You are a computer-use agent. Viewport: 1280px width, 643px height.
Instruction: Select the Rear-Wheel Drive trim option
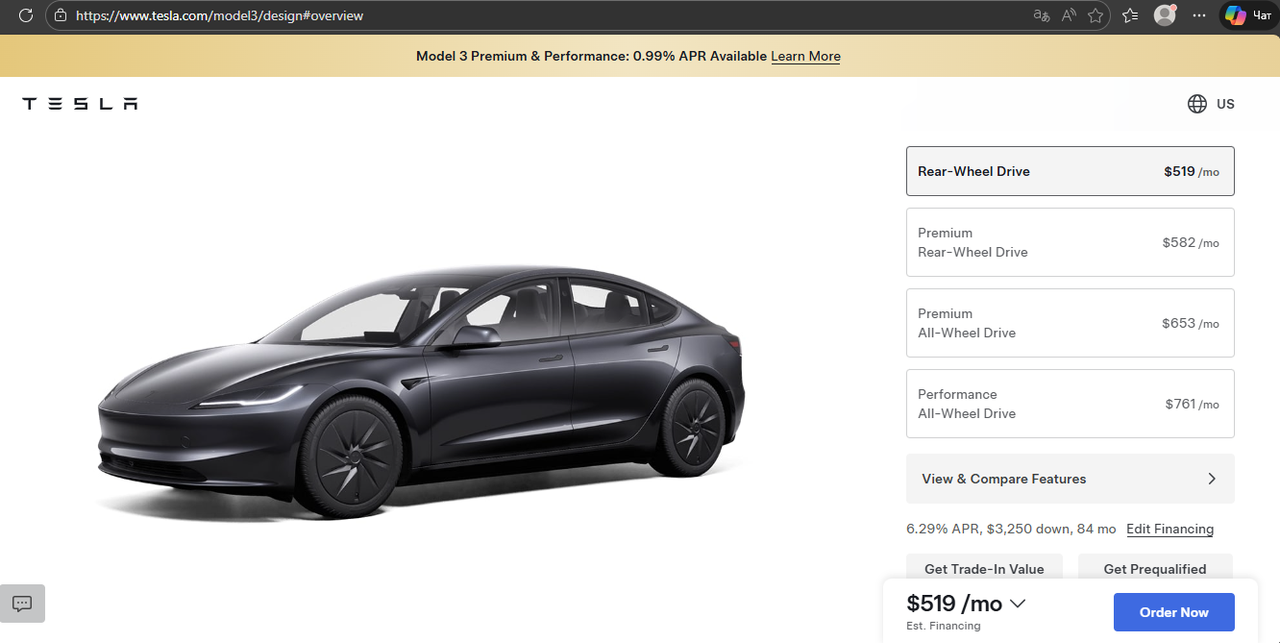(x=1070, y=171)
